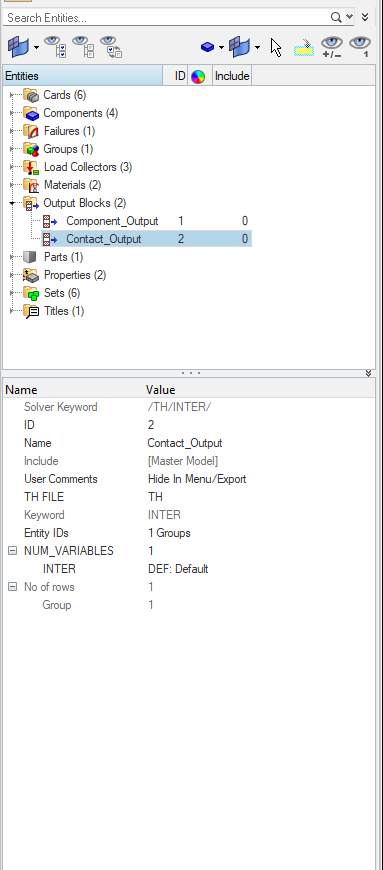
Task: Click the Failures folder icon
Action: click(31, 131)
